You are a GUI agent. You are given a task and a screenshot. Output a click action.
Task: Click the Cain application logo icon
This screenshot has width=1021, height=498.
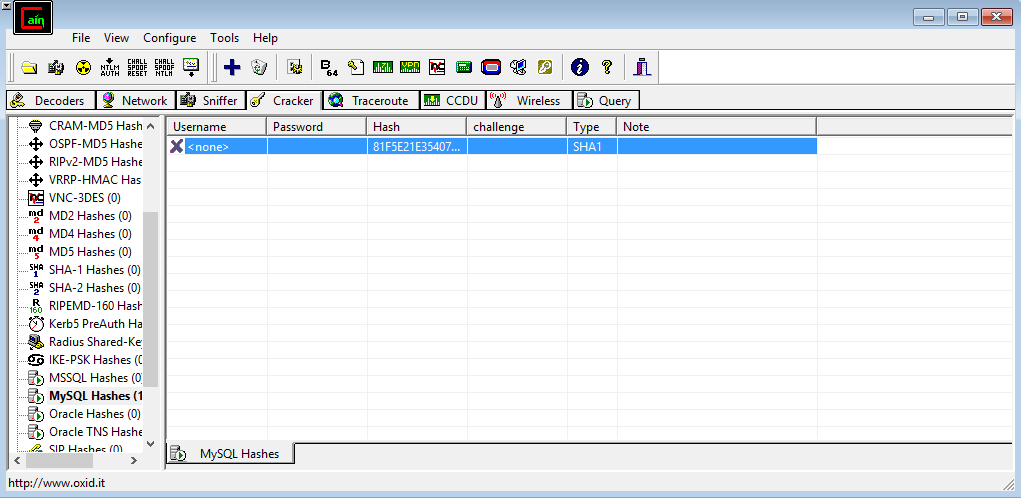pyautogui.click(x=33, y=18)
